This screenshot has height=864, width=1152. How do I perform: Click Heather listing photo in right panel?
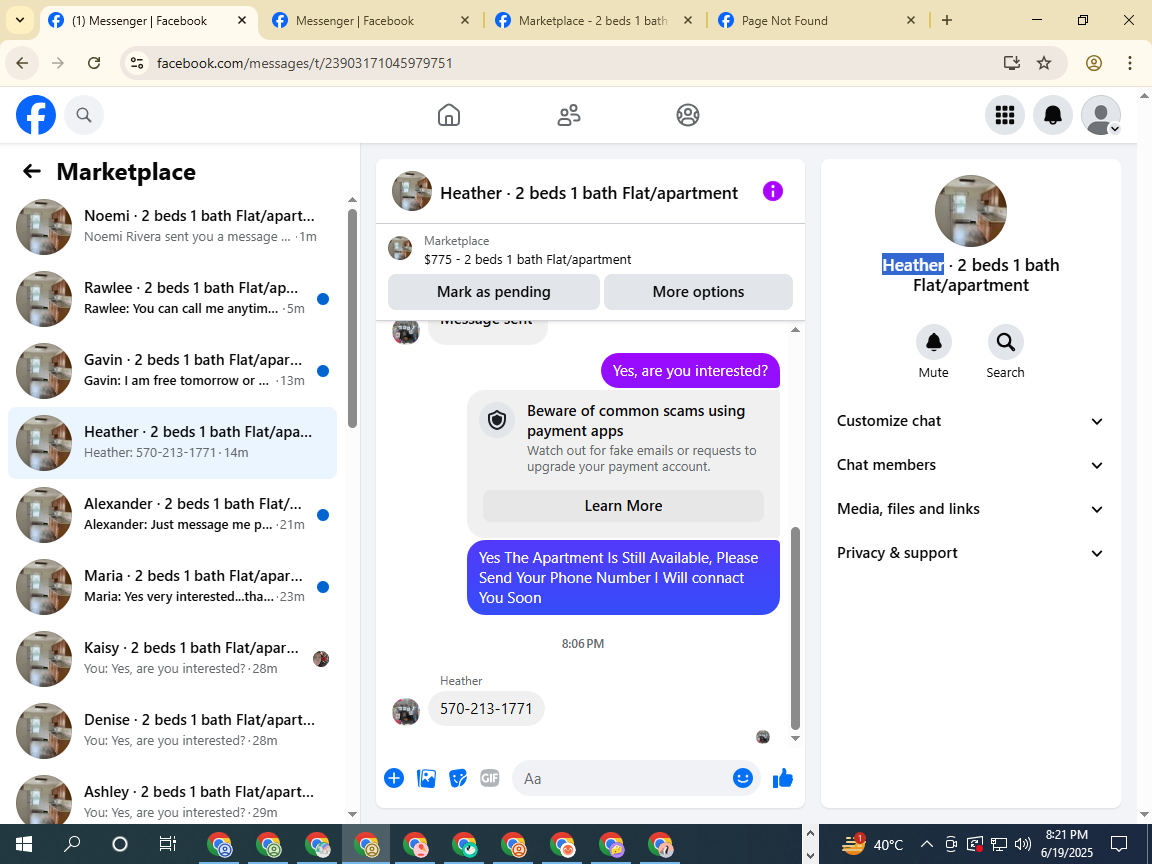[971, 211]
